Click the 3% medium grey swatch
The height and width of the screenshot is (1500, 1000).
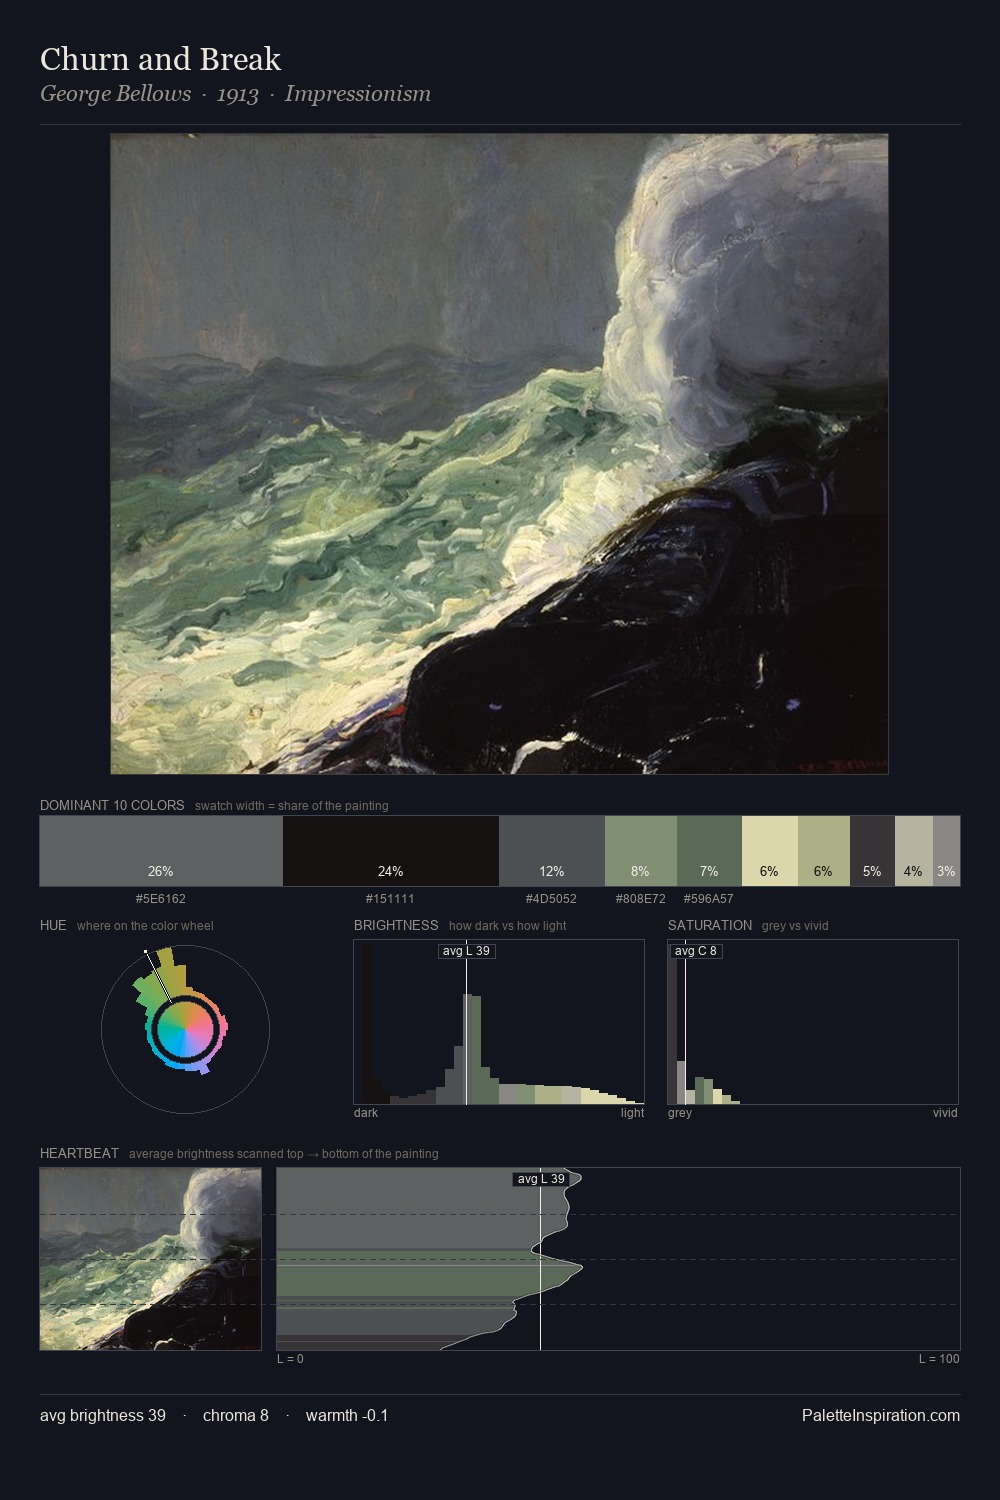[x=946, y=851]
